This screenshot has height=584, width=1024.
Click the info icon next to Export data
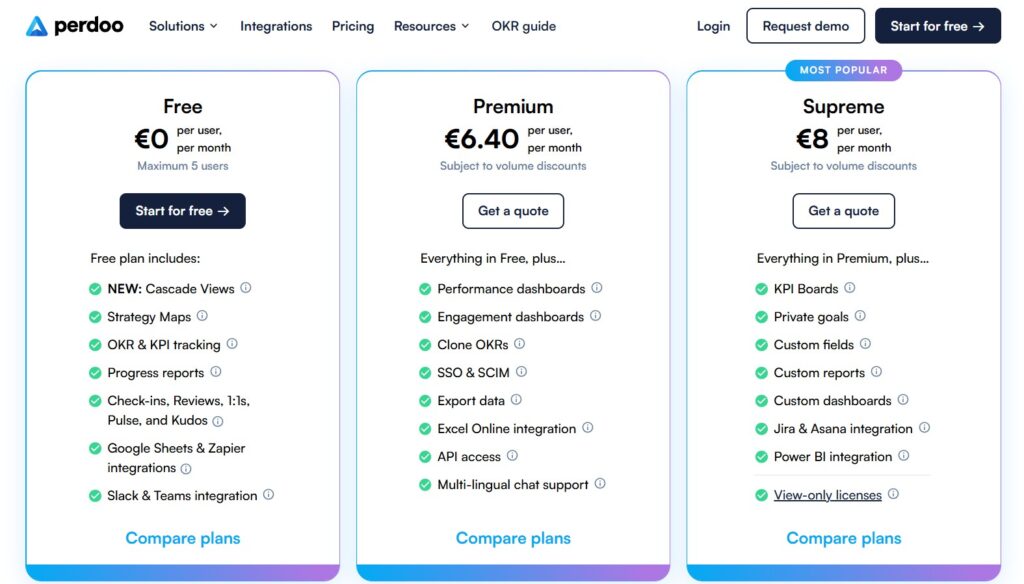click(515, 399)
